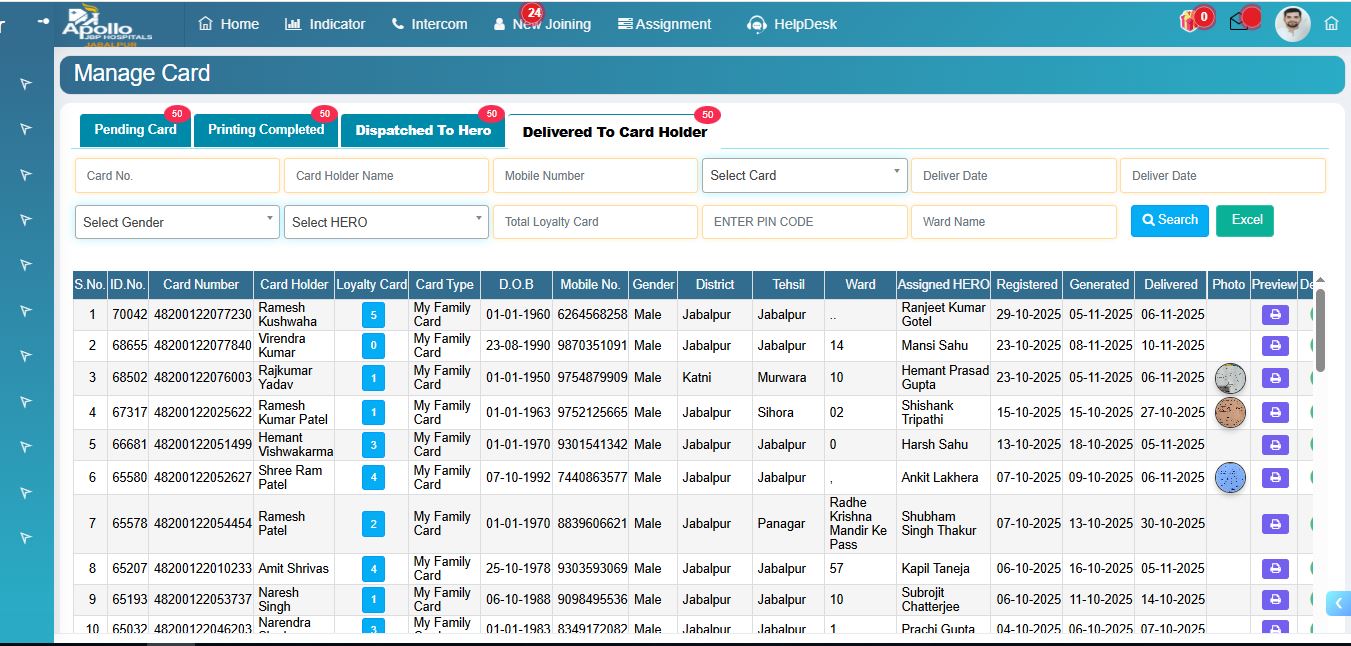Viewport: 1351px width, 646px height.
Task: Open the Dispatched To Hero tab
Action: pyautogui.click(x=423, y=131)
